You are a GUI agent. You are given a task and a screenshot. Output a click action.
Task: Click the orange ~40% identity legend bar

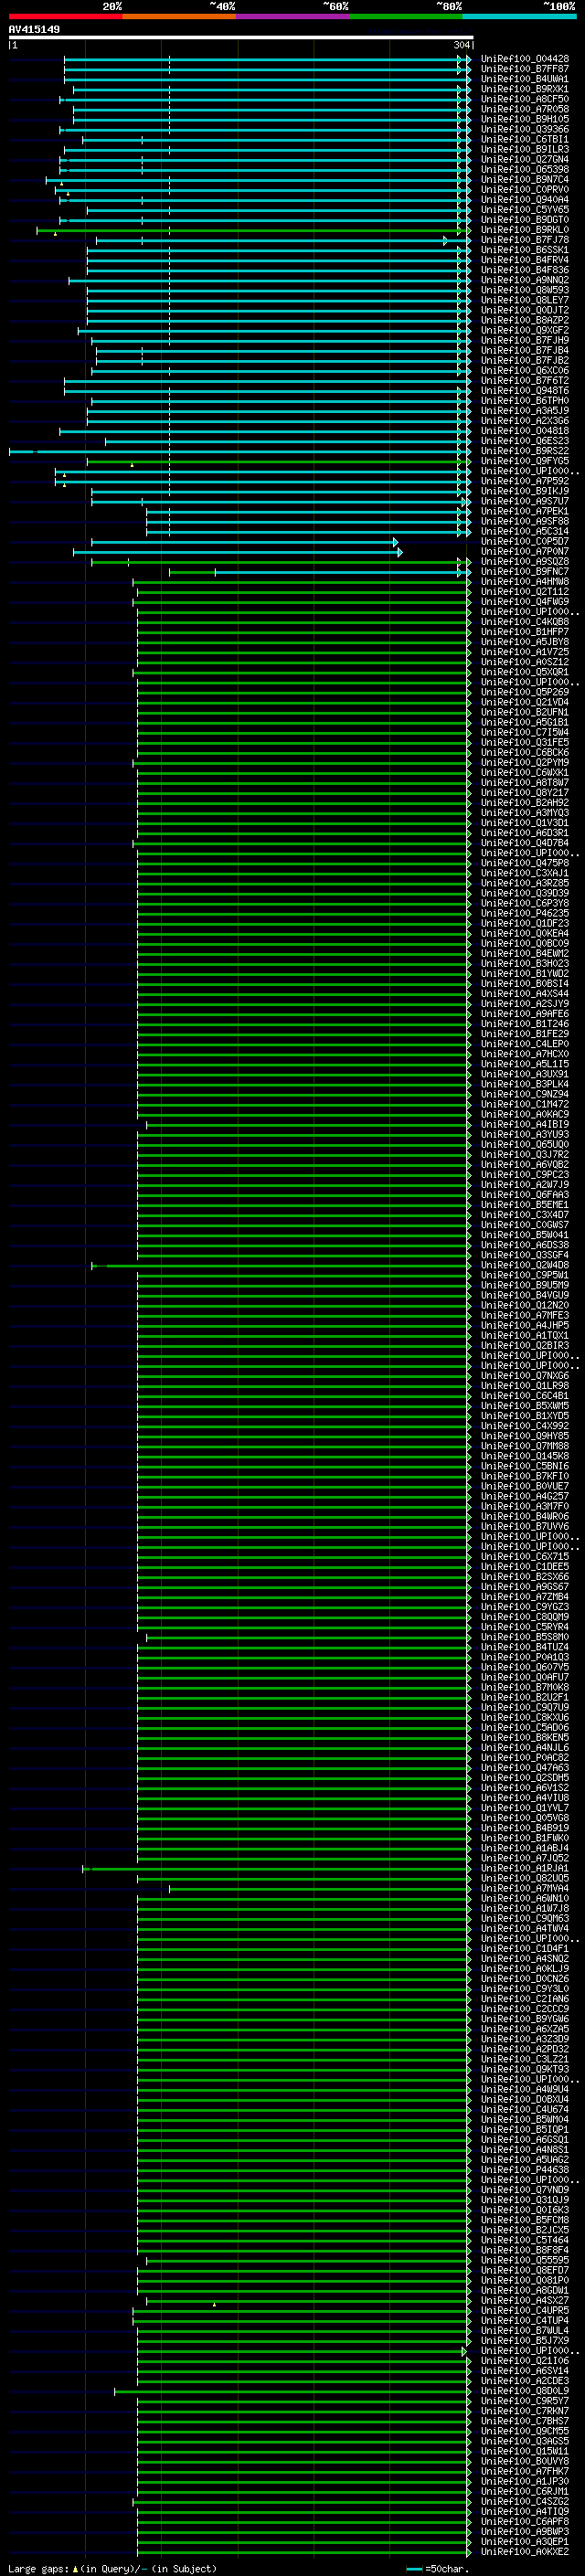(179, 16)
